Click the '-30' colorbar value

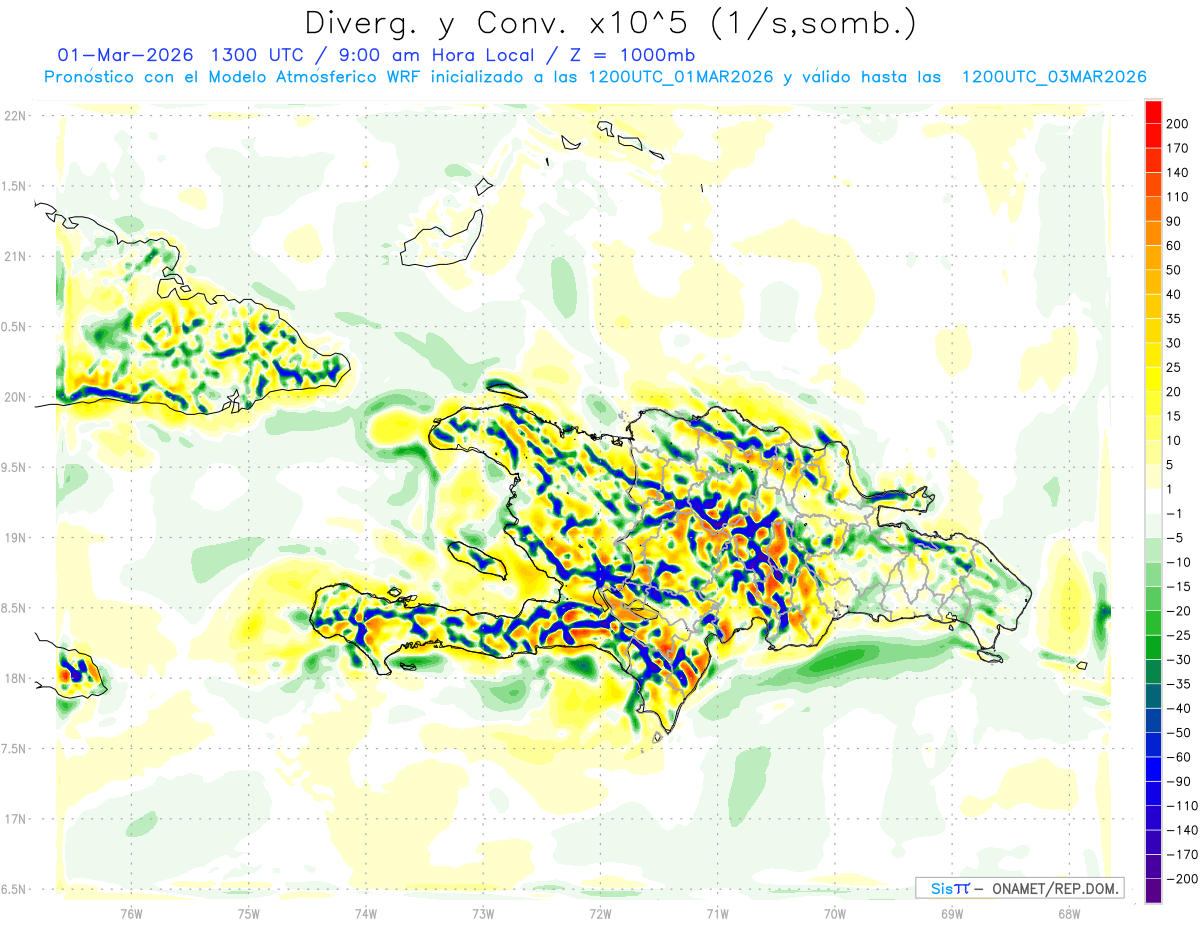(x=1181, y=659)
